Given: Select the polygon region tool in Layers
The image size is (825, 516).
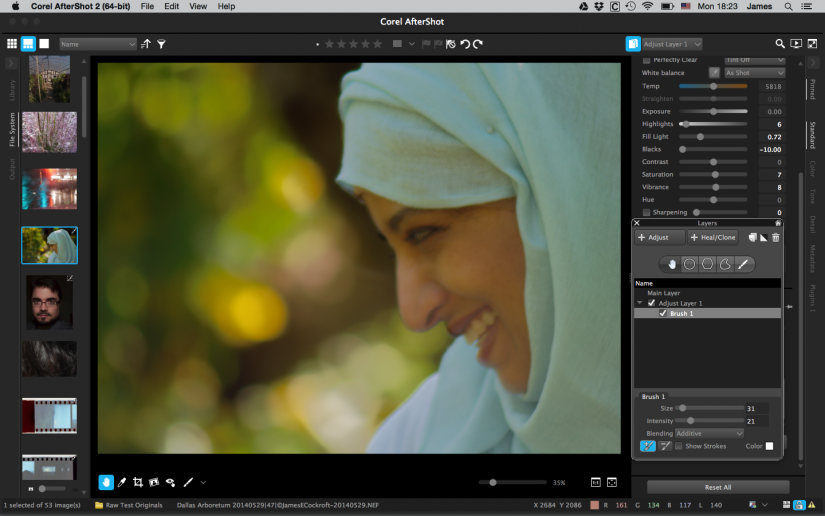Looking at the screenshot, I should coord(707,264).
